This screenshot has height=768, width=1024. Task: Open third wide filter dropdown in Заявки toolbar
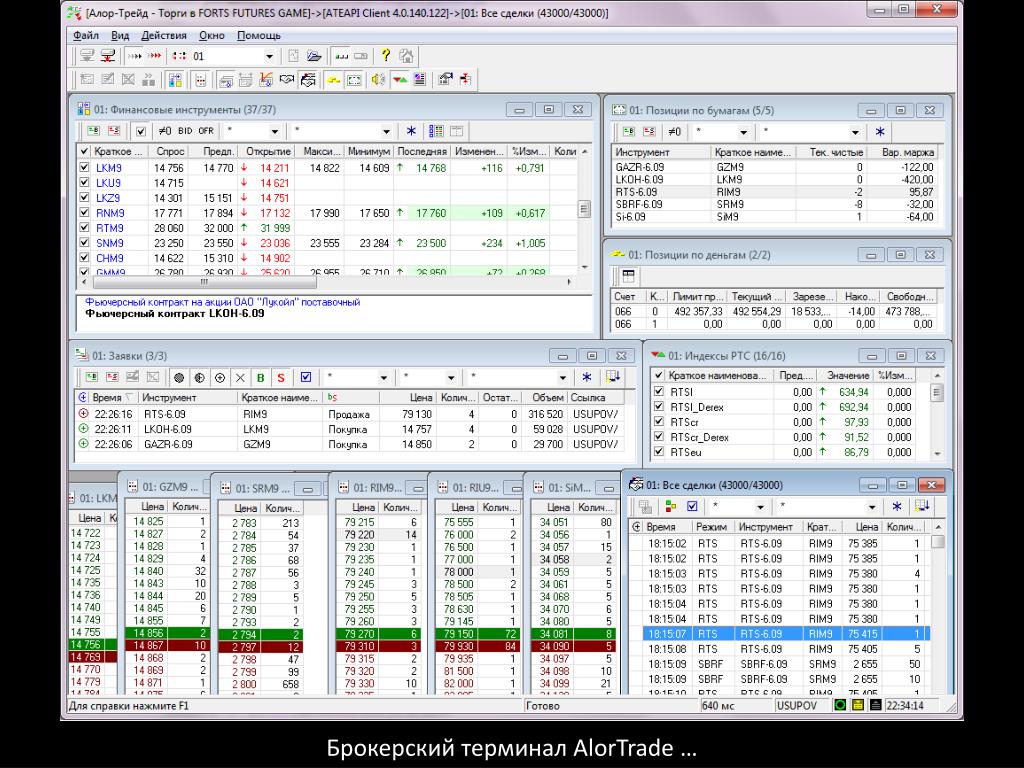562,377
